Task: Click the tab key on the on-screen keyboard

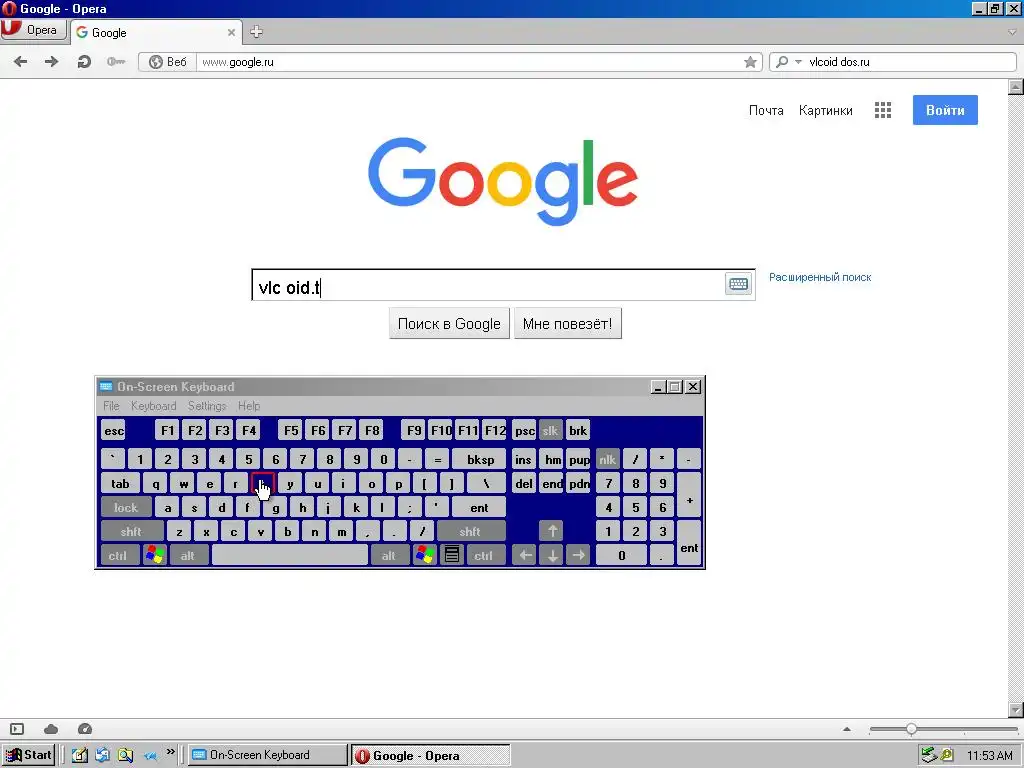Action: (x=120, y=484)
